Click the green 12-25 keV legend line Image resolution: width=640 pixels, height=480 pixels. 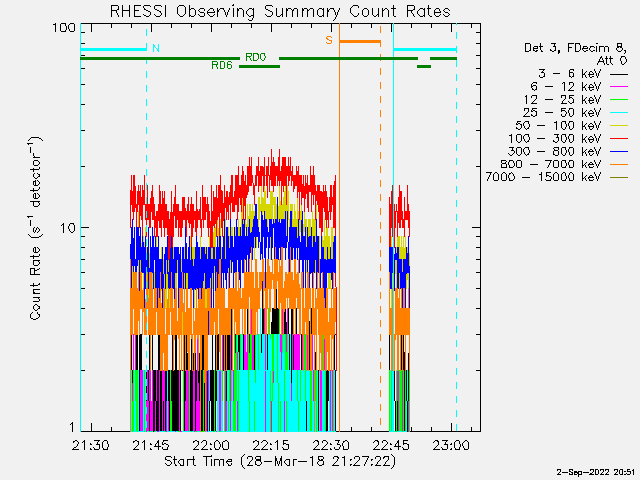[x=619, y=100]
